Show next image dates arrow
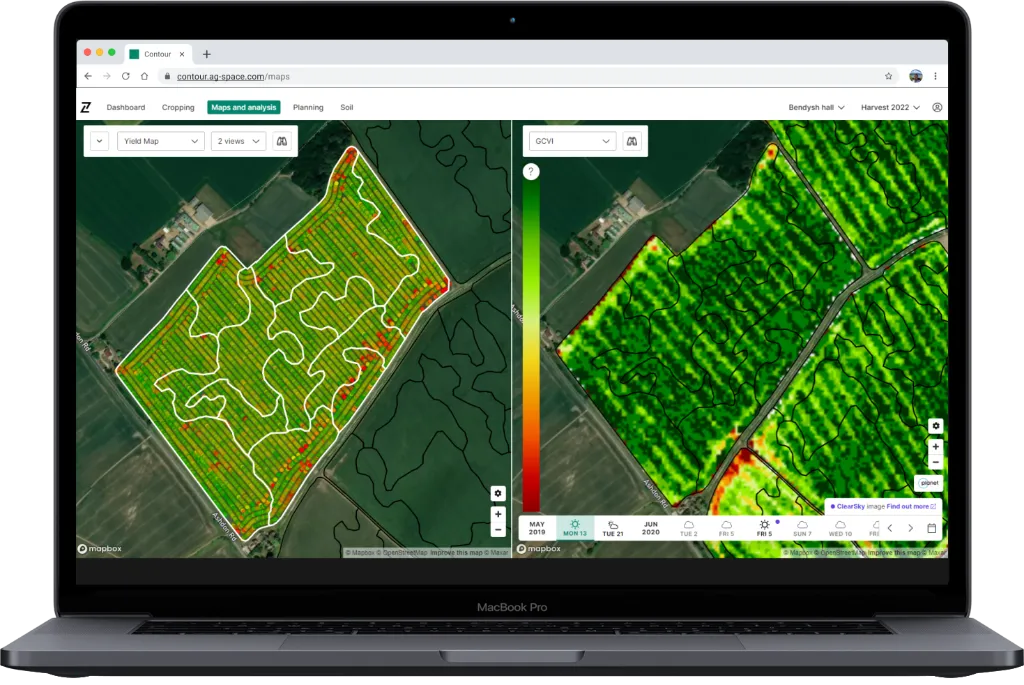 pyautogui.click(x=910, y=528)
